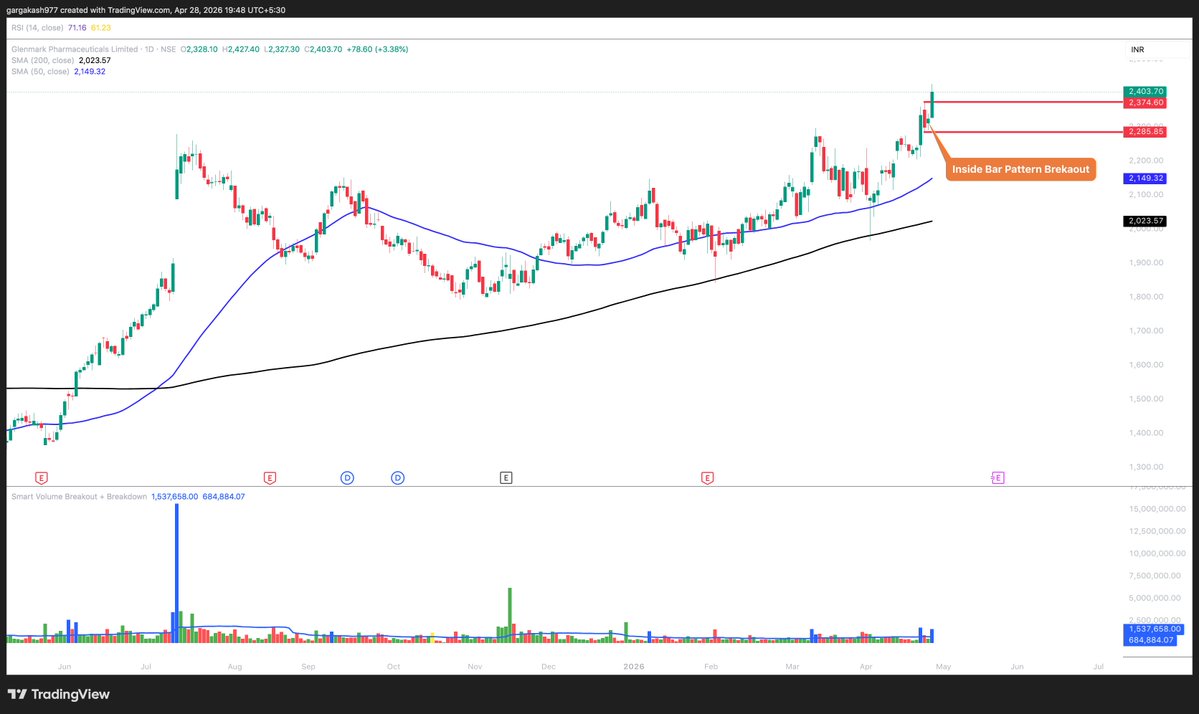Click the INR currency label
This screenshot has width=1199, height=714.
pyautogui.click(x=1138, y=50)
